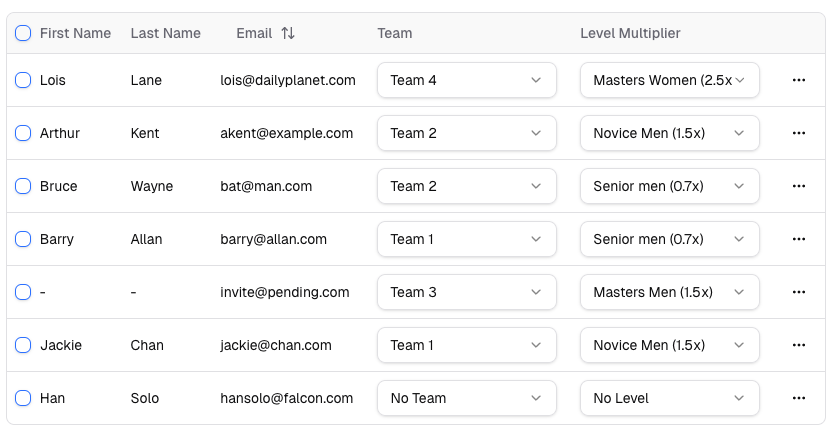
Task: Click the three-dot menu in Arthur Kent's row
Action: (798, 133)
